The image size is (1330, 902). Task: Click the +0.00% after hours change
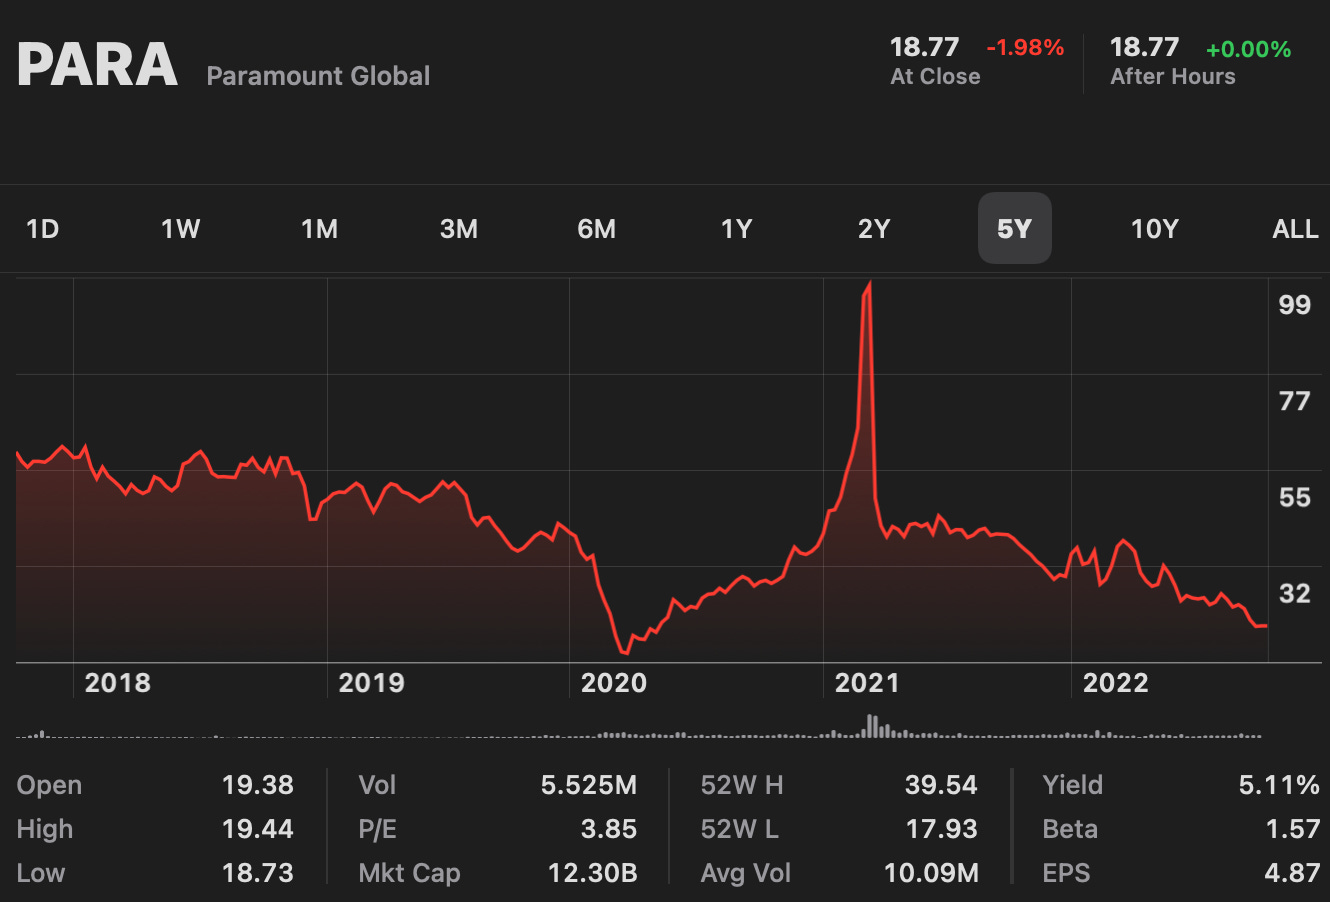point(1248,49)
